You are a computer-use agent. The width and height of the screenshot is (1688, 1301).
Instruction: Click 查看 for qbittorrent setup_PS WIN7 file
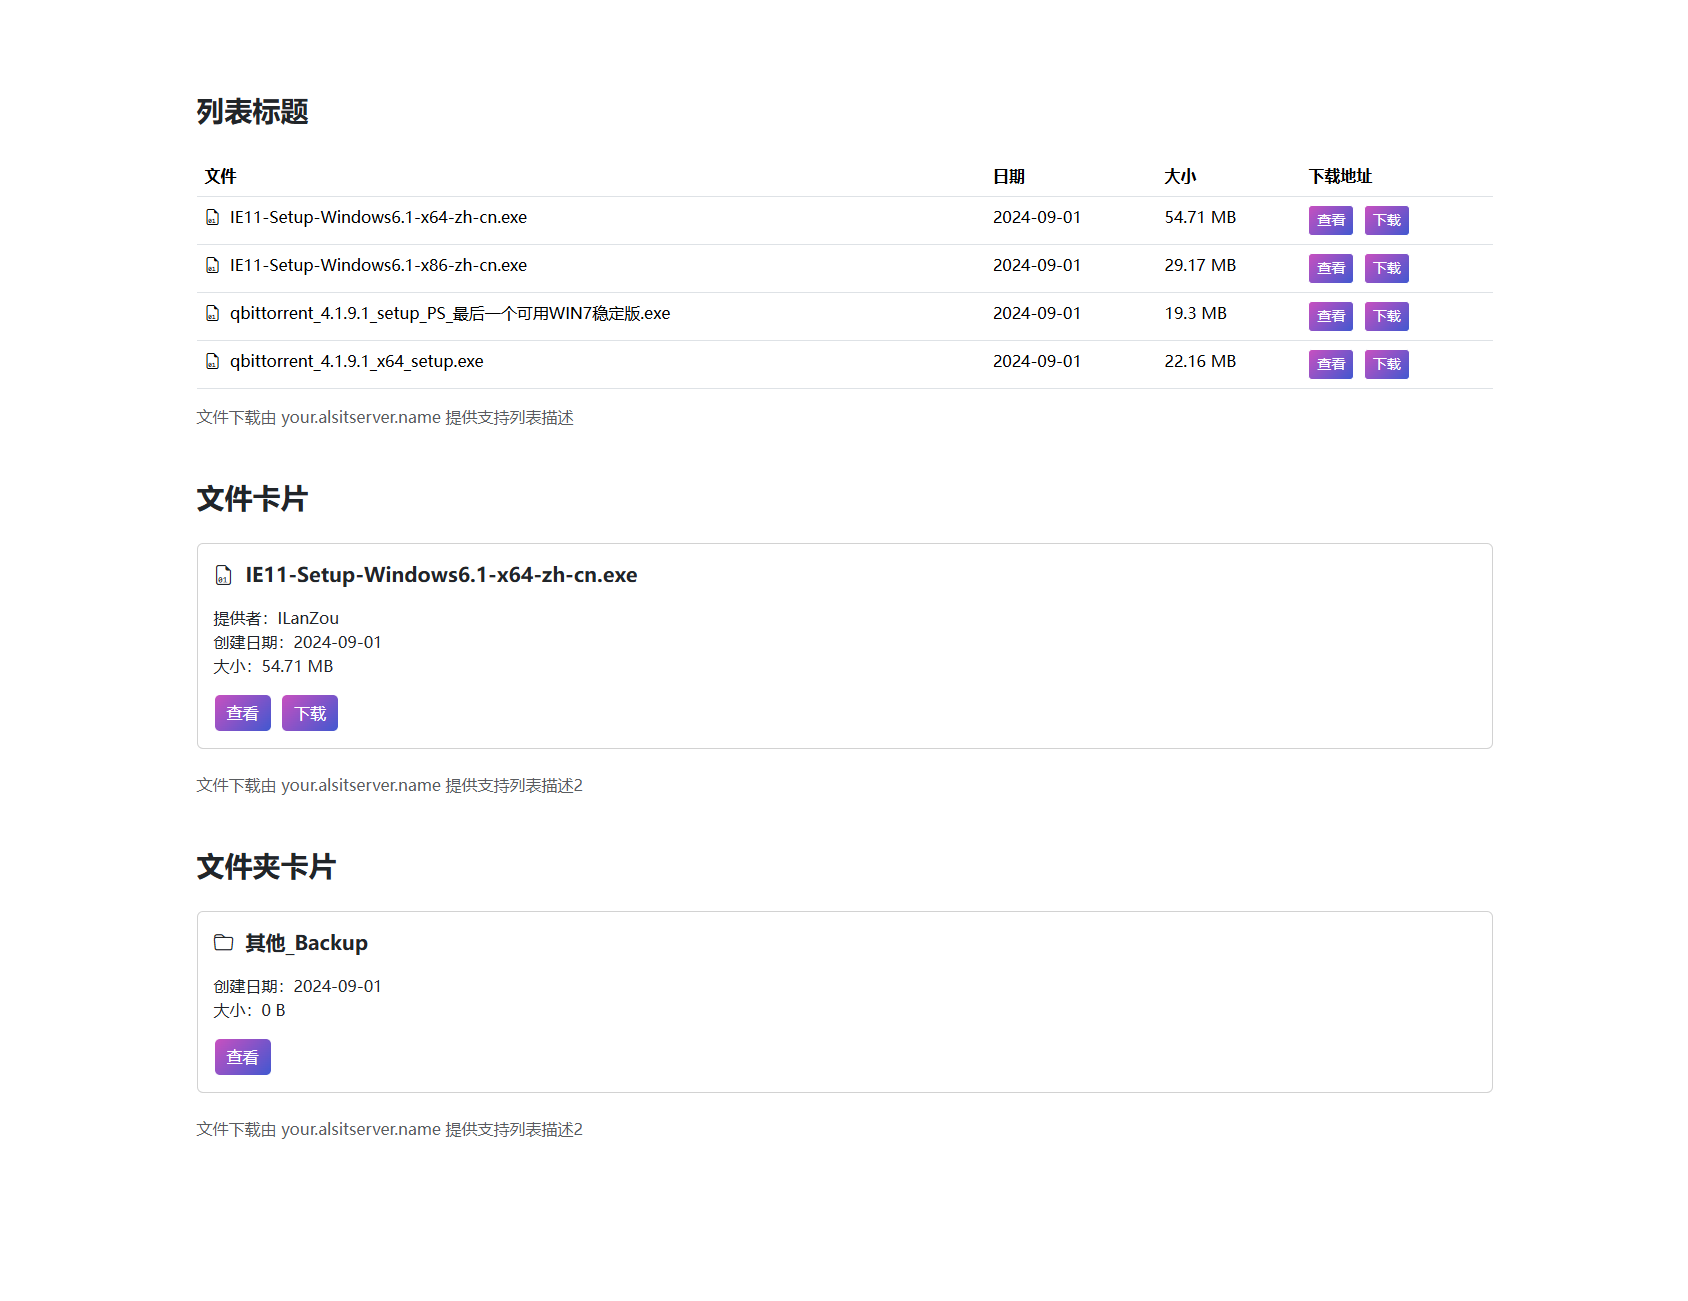tap(1330, 316)
